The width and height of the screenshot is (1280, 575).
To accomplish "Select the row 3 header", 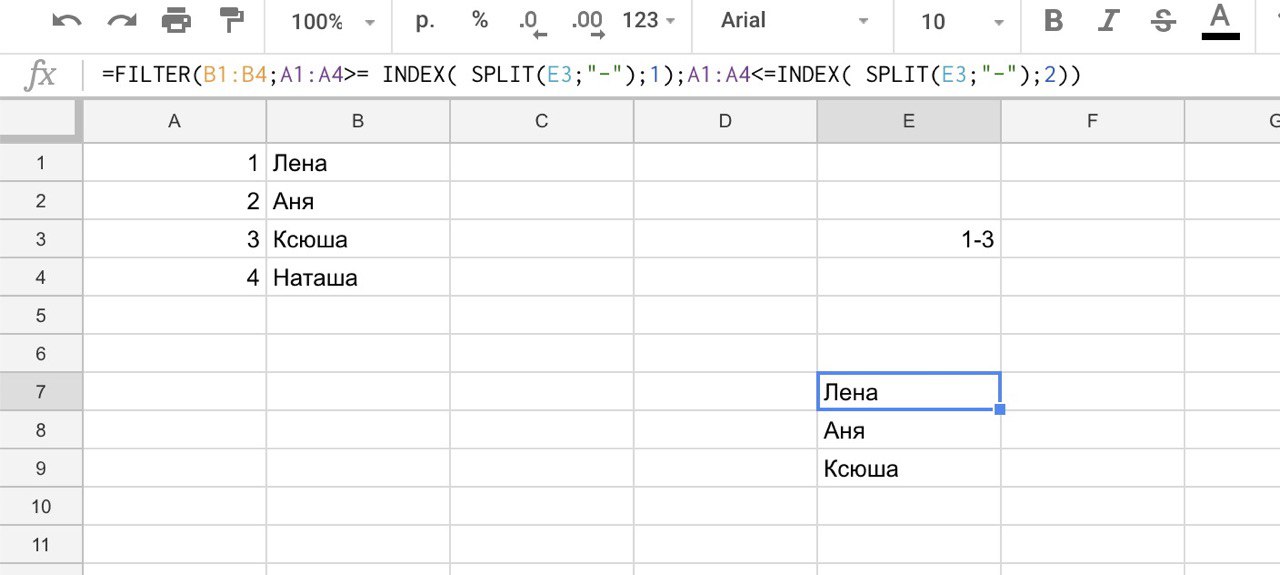I will pos(41,240).
